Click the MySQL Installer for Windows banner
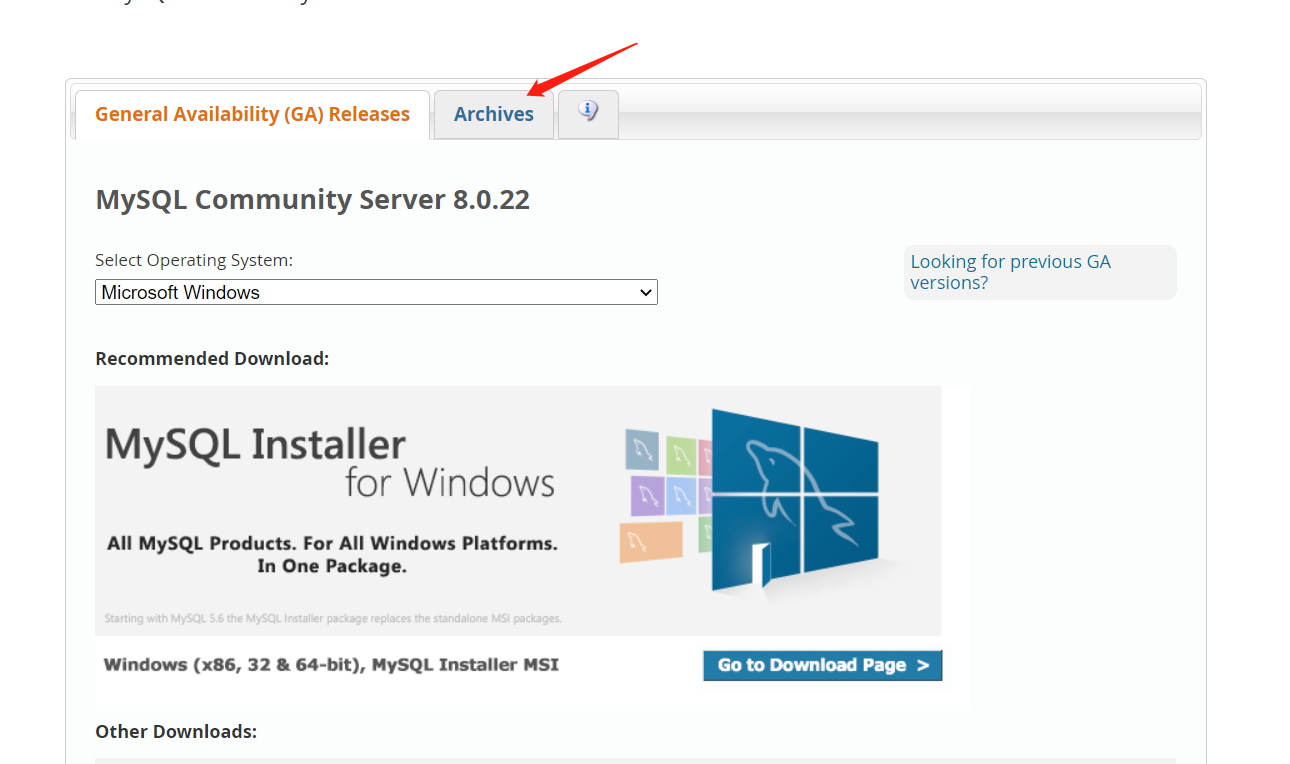Image resolution: width=1290 pixels, height=764 pixels. pyautogui.click(x=518, y=510)
